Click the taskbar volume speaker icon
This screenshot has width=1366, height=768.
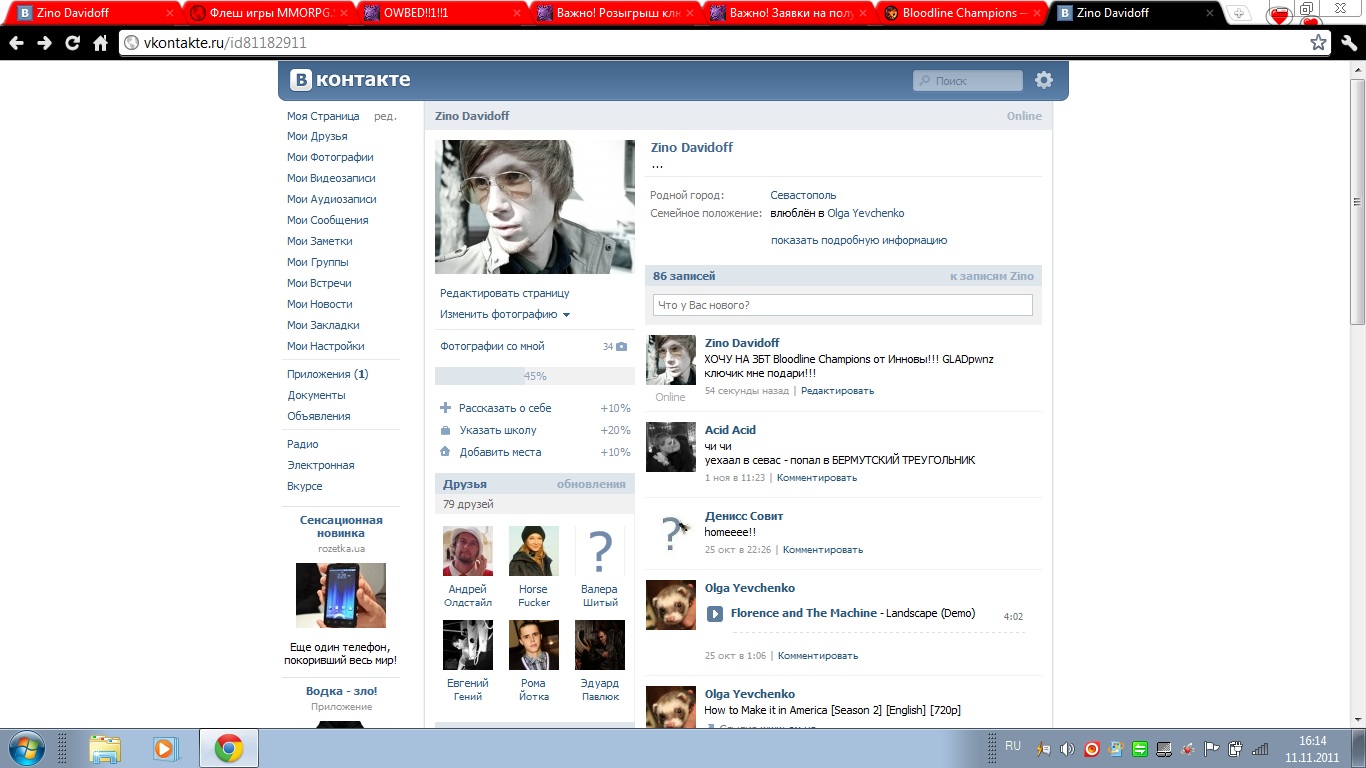click(1067, 748)
